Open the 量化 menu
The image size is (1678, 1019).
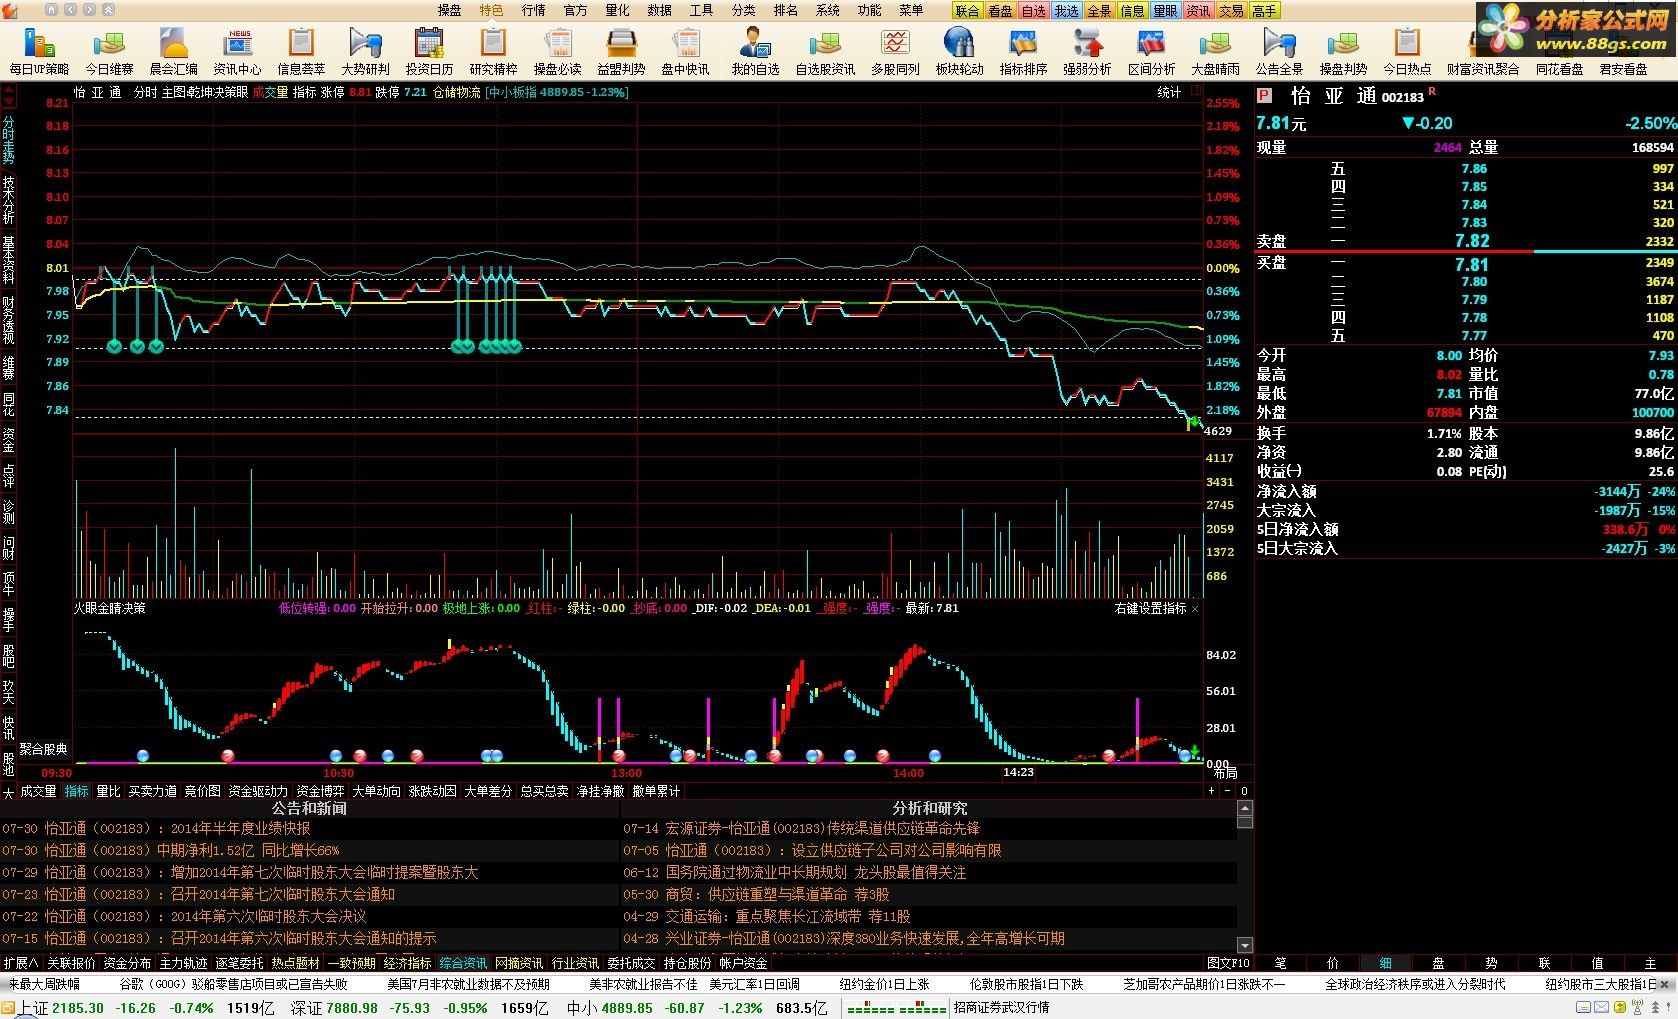click(x=617, y=10)
